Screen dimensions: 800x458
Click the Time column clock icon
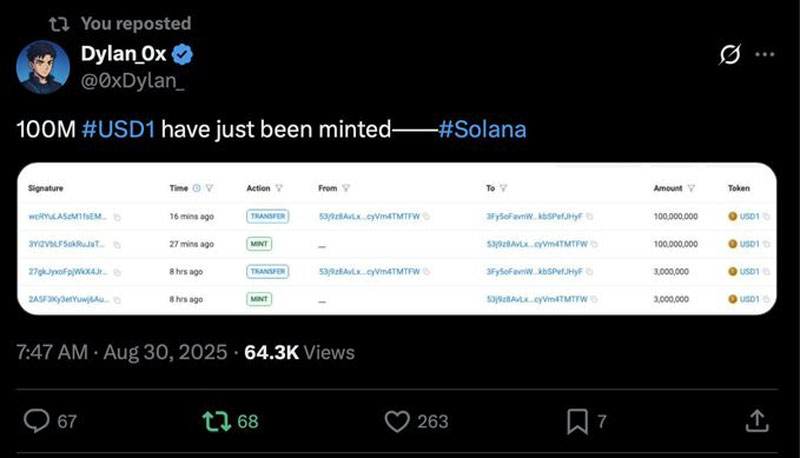(x=196, y=188)
